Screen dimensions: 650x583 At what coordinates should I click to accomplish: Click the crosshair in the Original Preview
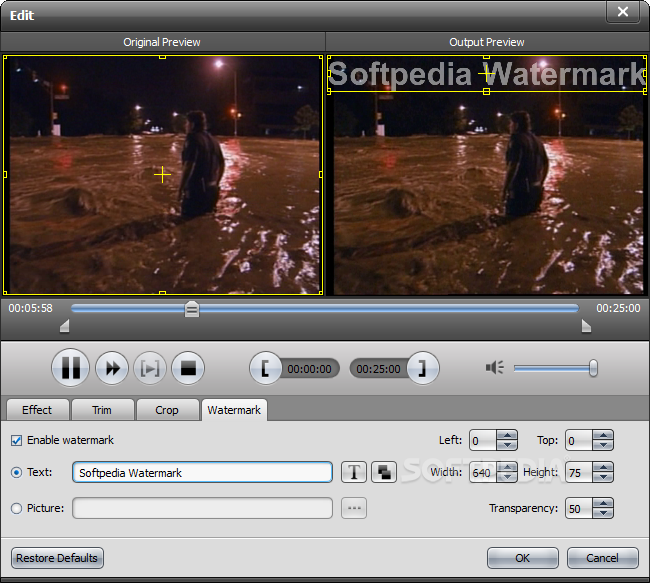click(162, 175)
